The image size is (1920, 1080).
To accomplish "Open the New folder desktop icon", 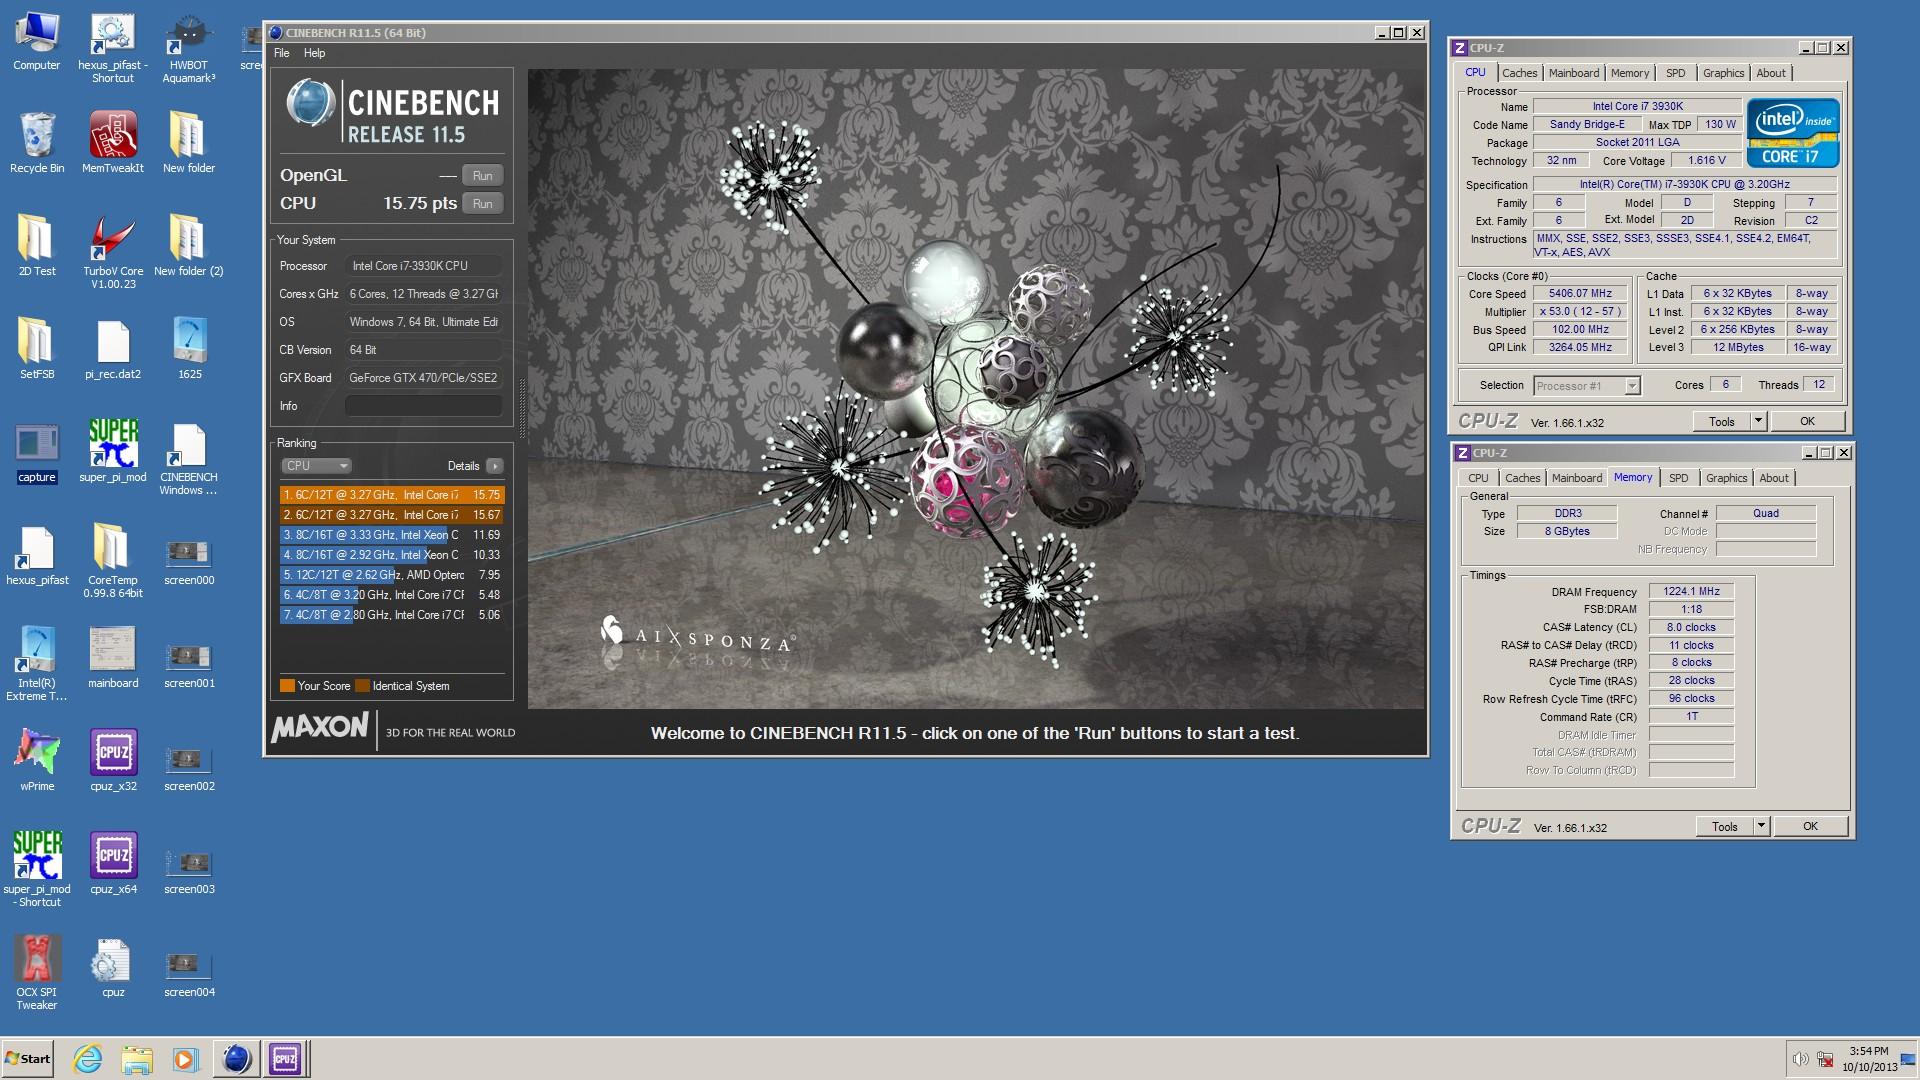I will coord(189,143).
